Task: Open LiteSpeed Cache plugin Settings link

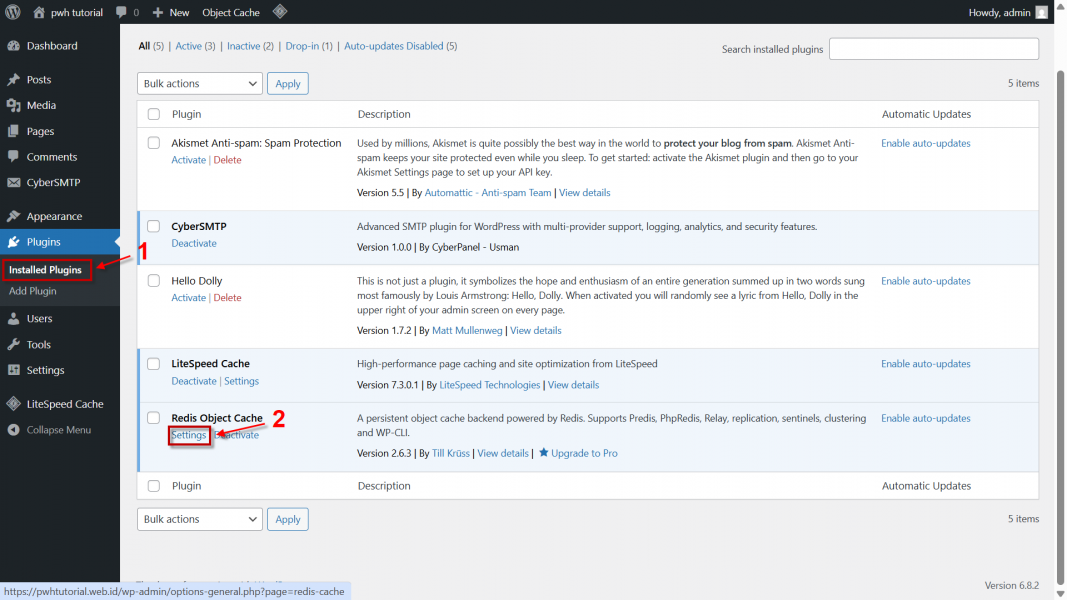Action: pyautogui.click(x=242, y=381)
